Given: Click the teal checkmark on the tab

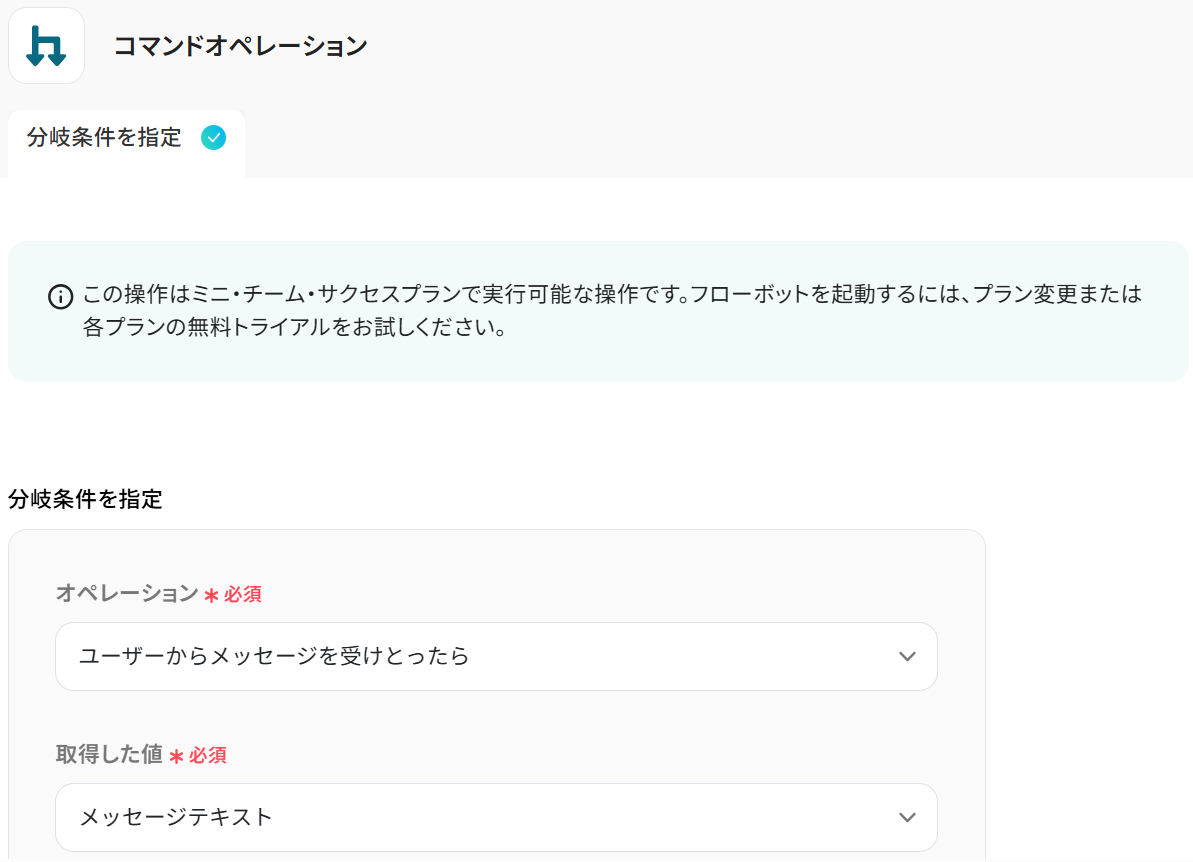Looking at the screenshot, I should [x=213, y=138].
